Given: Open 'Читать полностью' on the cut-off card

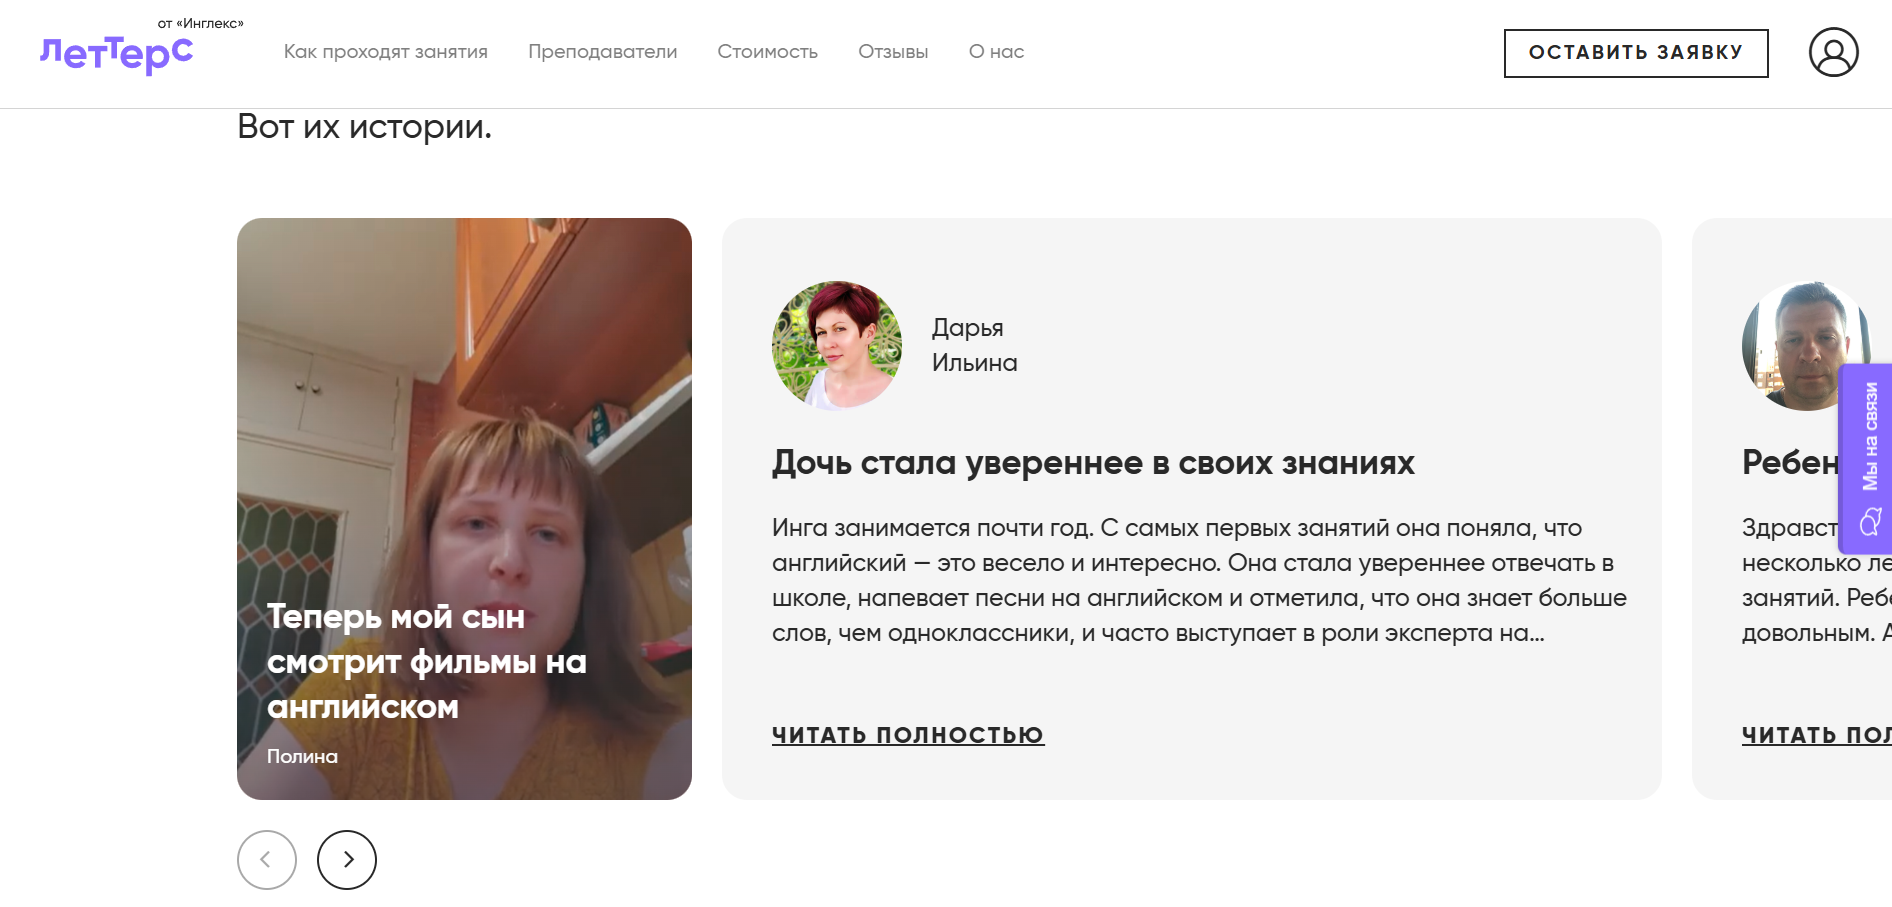Looking at the screenshot, I should pyautogui.click(x=1816, y=735).
